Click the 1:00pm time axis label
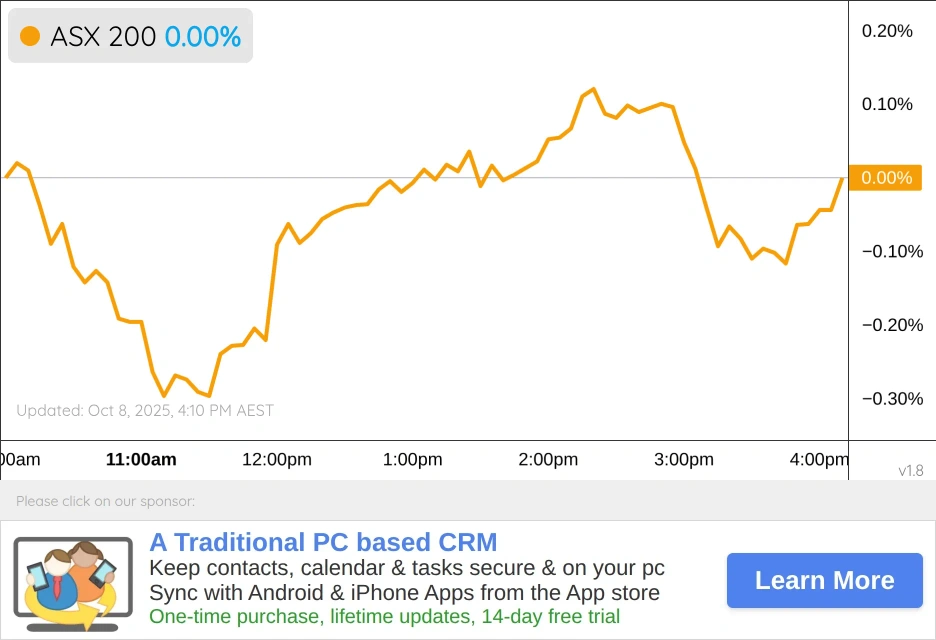Viewport: 936px width, 640px height. click(413, 460)
